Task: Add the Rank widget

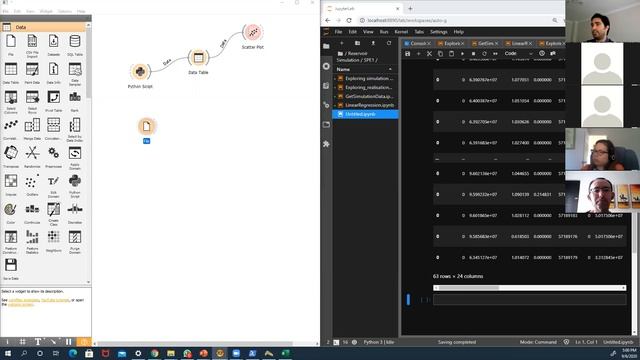Action: pyautogui.click(x=75, y=101)
